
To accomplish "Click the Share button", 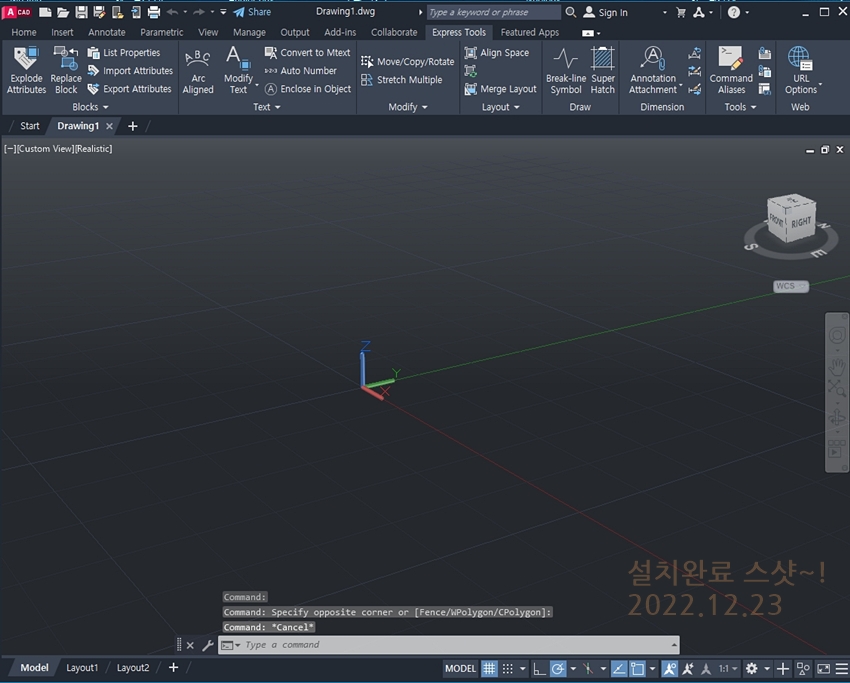I will [252, 12].
